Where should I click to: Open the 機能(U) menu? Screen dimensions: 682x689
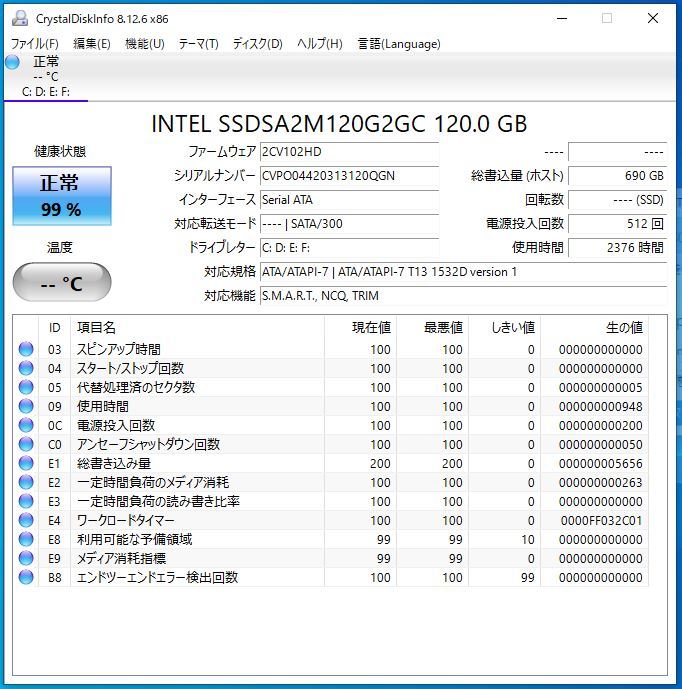(145, 44)
